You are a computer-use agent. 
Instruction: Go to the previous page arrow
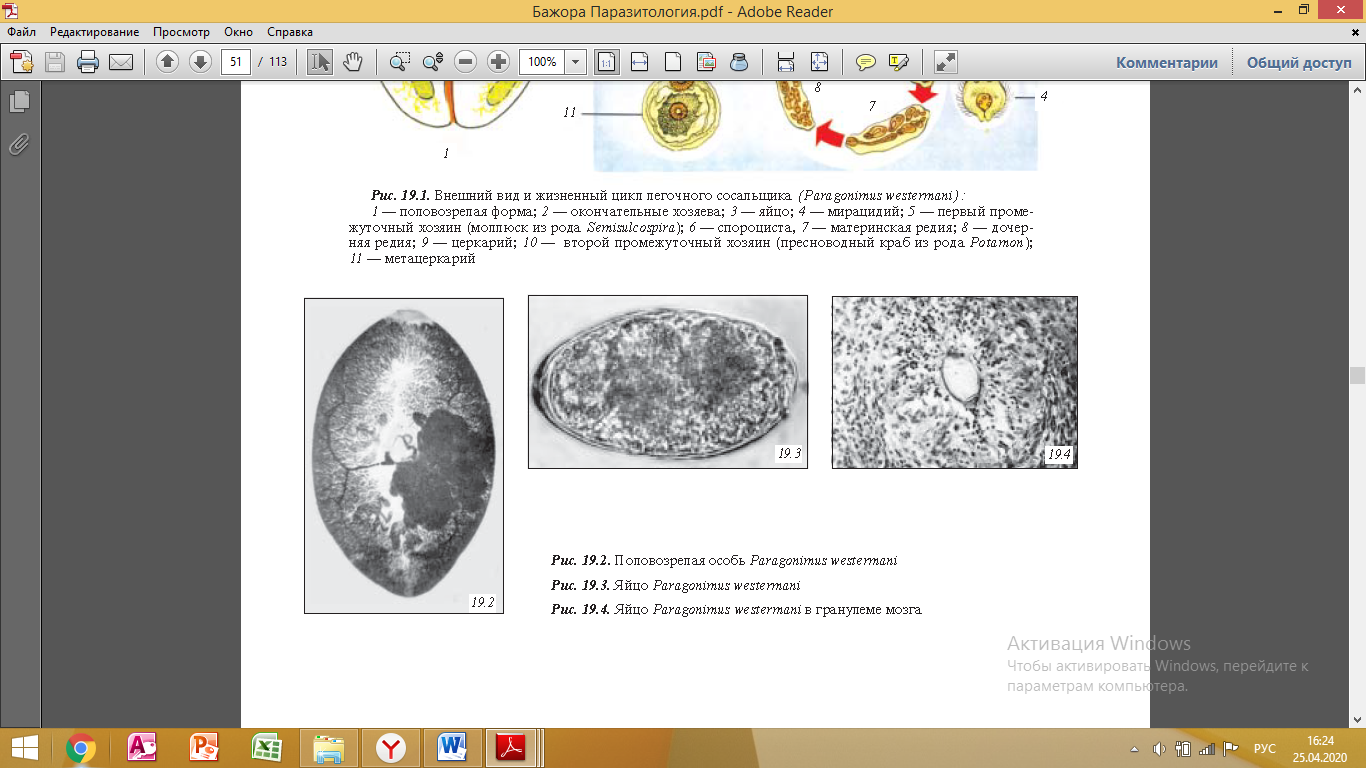[168, 62]
